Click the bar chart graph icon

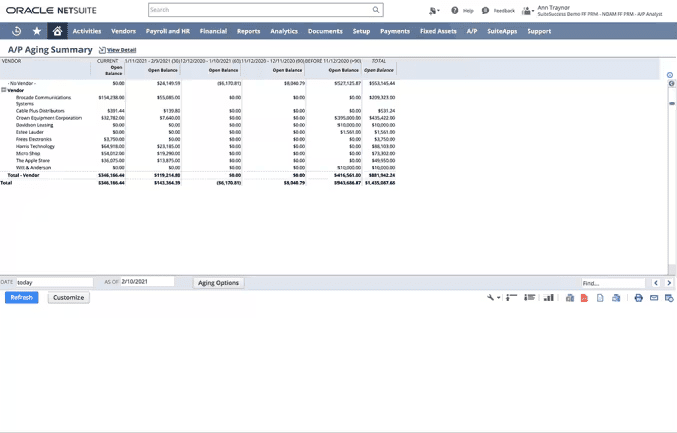click(x=548, y=298)
